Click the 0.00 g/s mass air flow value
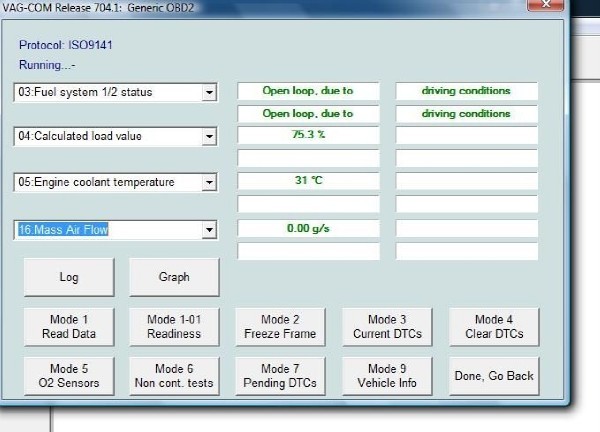Viewport: 600px width, 432px height. click(308, 228)
